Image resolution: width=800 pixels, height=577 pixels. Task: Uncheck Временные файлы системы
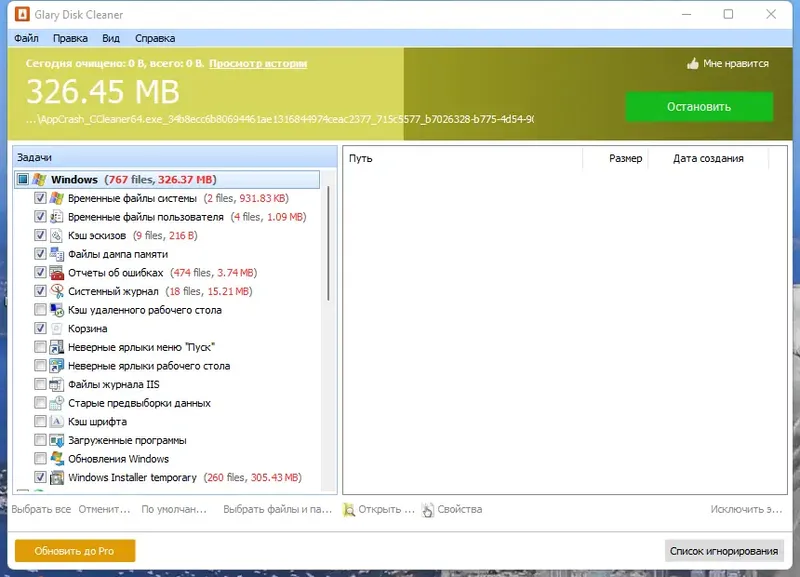tap(40, 198)
